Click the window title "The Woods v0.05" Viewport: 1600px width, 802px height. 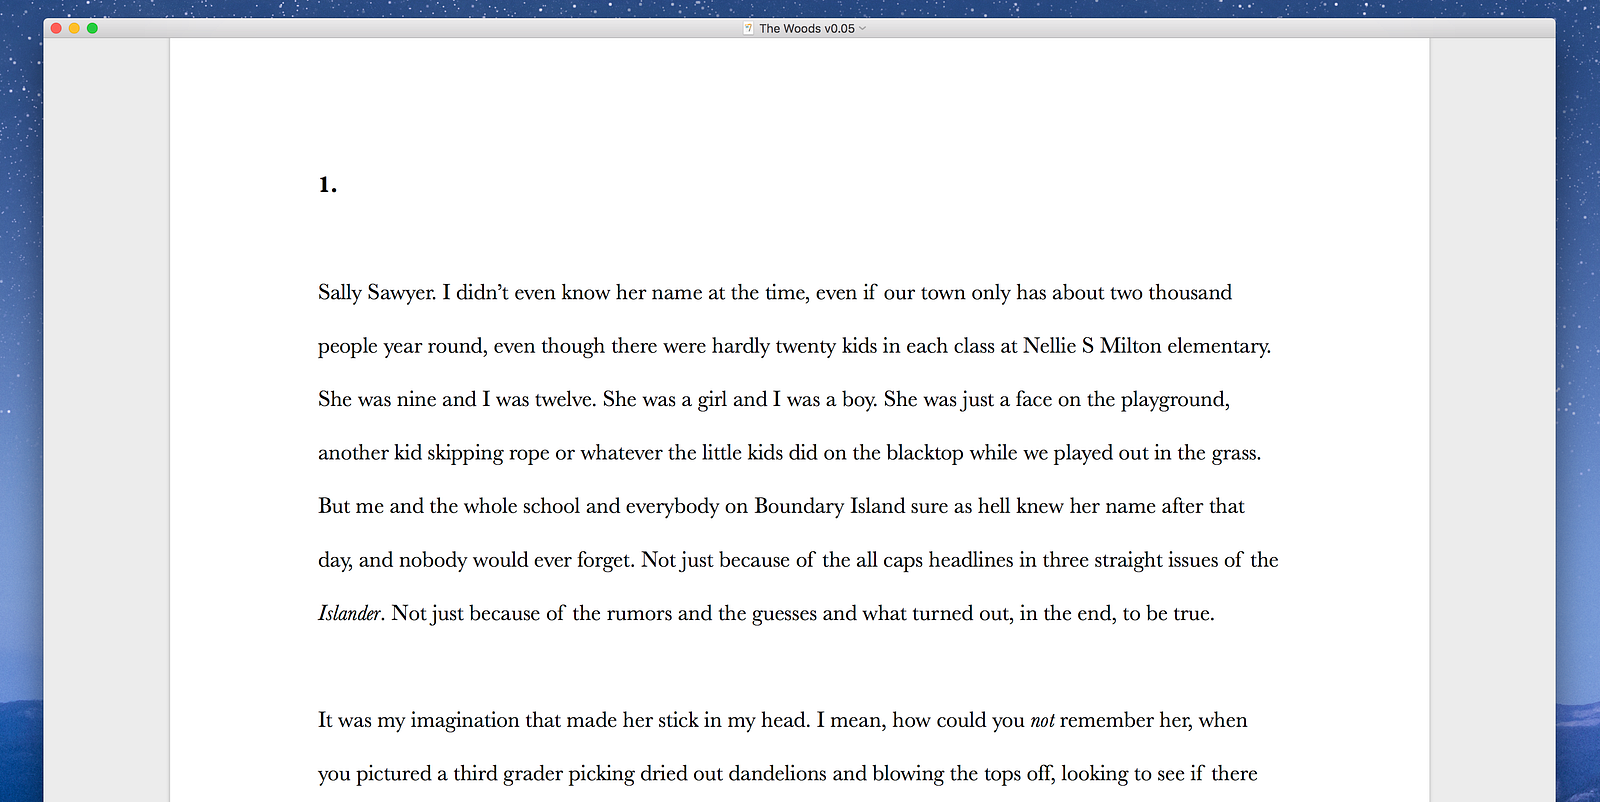point(807,28)
